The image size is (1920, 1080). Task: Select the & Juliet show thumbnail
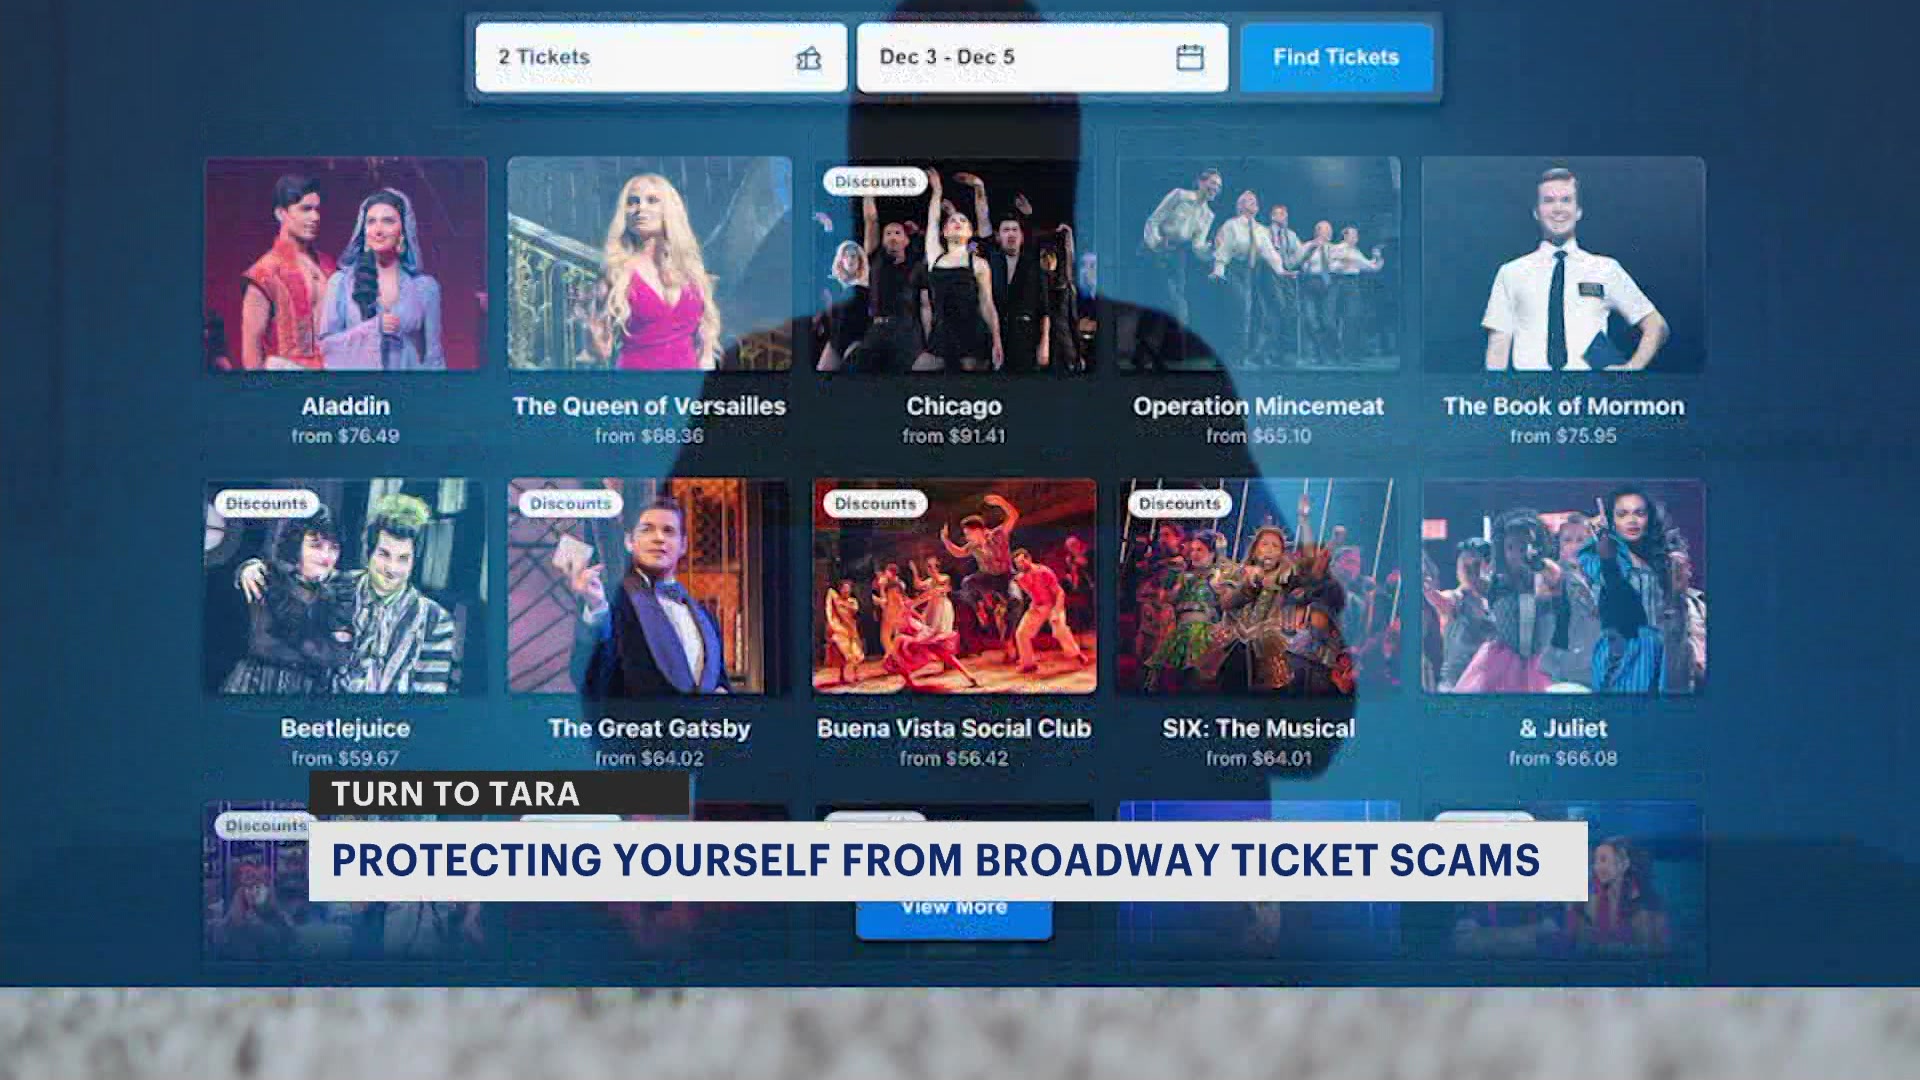(1563, 587)
